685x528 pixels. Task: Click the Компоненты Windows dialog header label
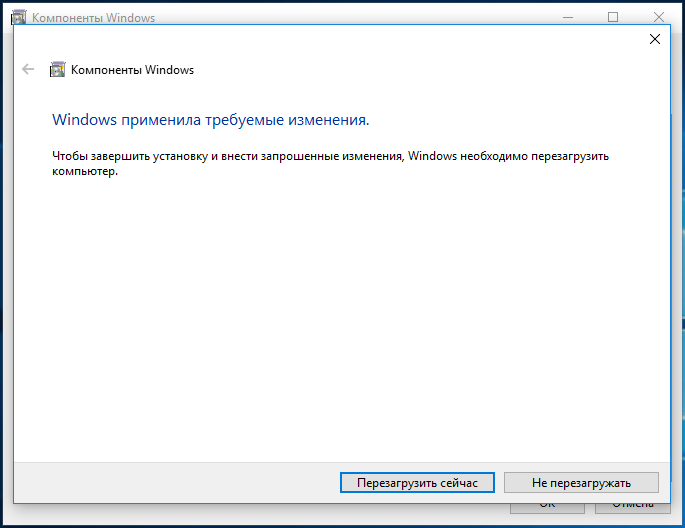(x=132, y=70)
